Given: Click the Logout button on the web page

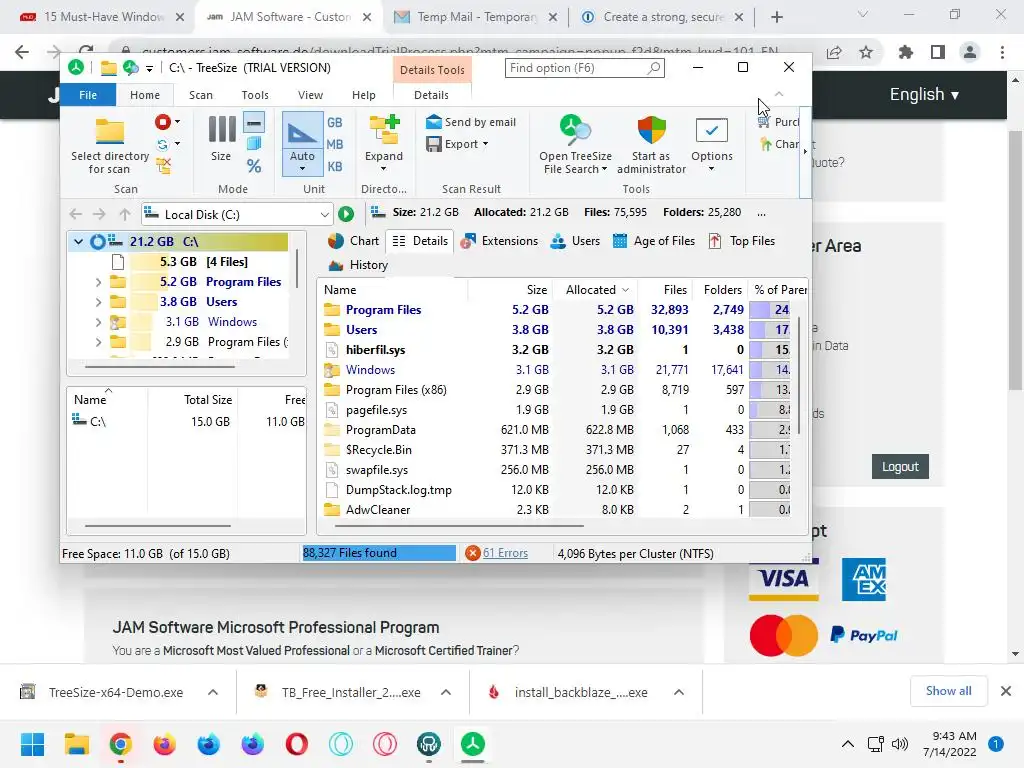Looking at the screenshot, I should coord(900,467).
